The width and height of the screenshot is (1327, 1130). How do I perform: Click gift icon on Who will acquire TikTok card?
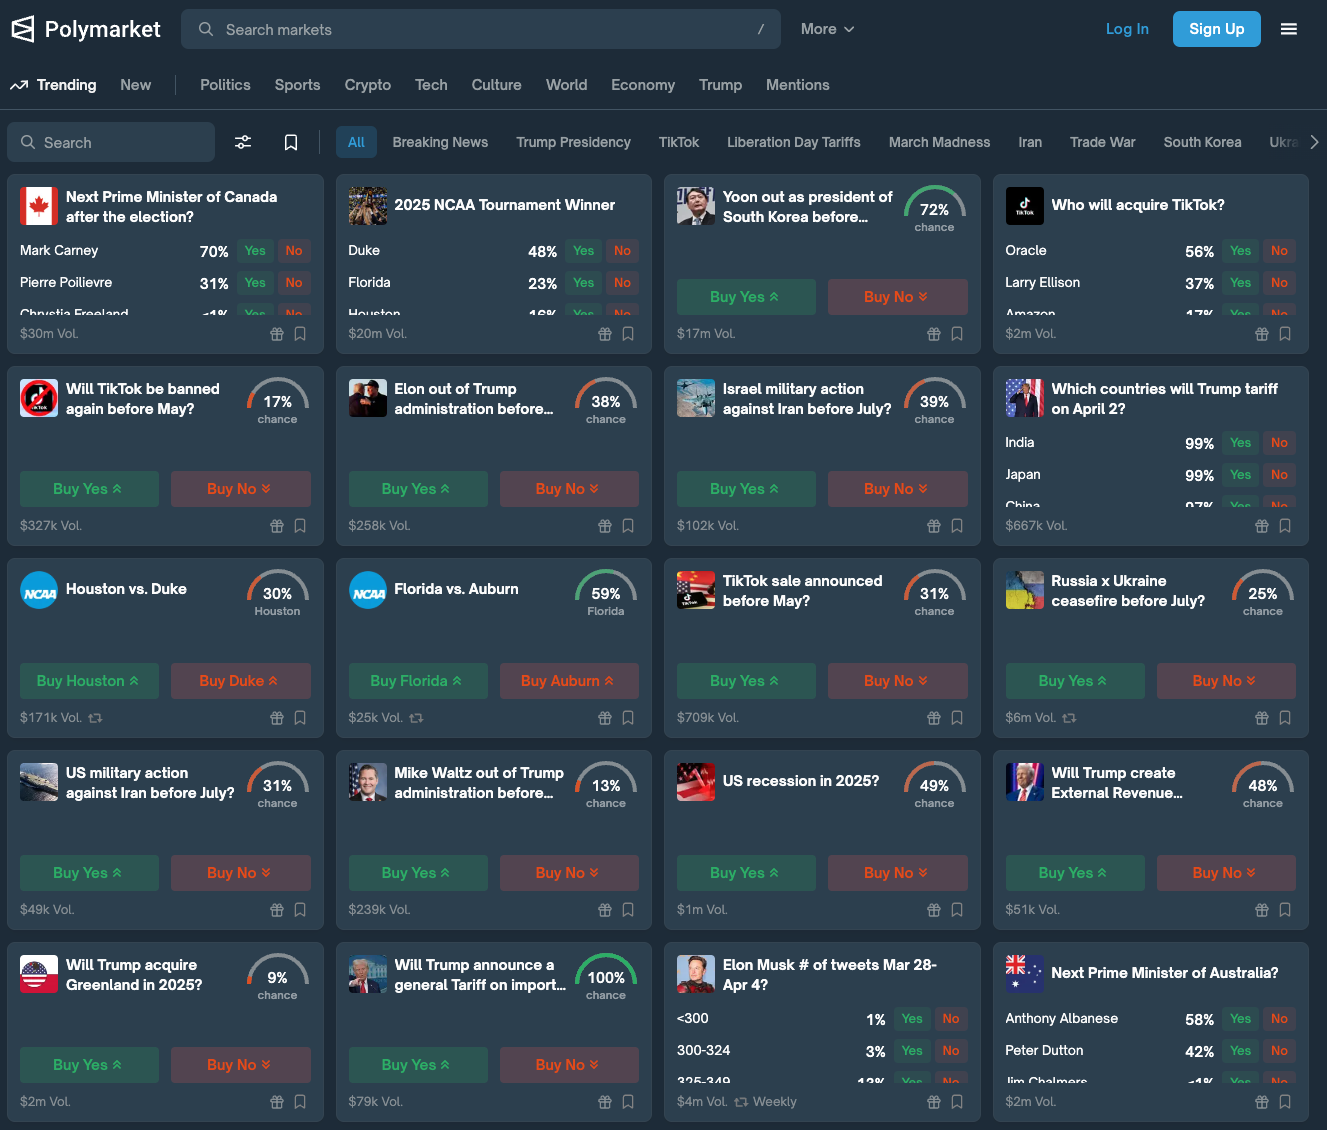point(1262,334)
